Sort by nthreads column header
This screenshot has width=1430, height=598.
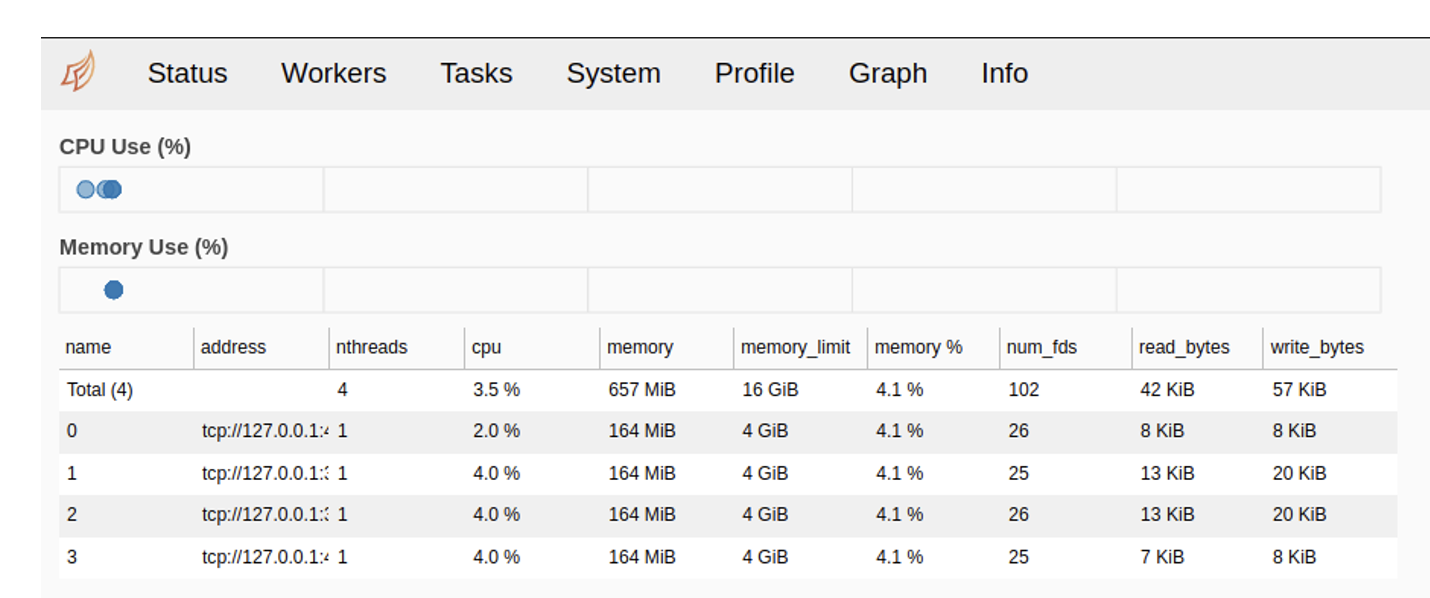pos(371,347)
